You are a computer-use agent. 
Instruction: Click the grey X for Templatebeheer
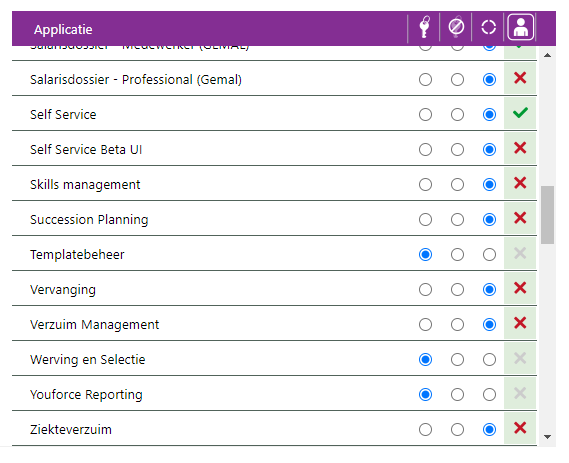(520, 253)
